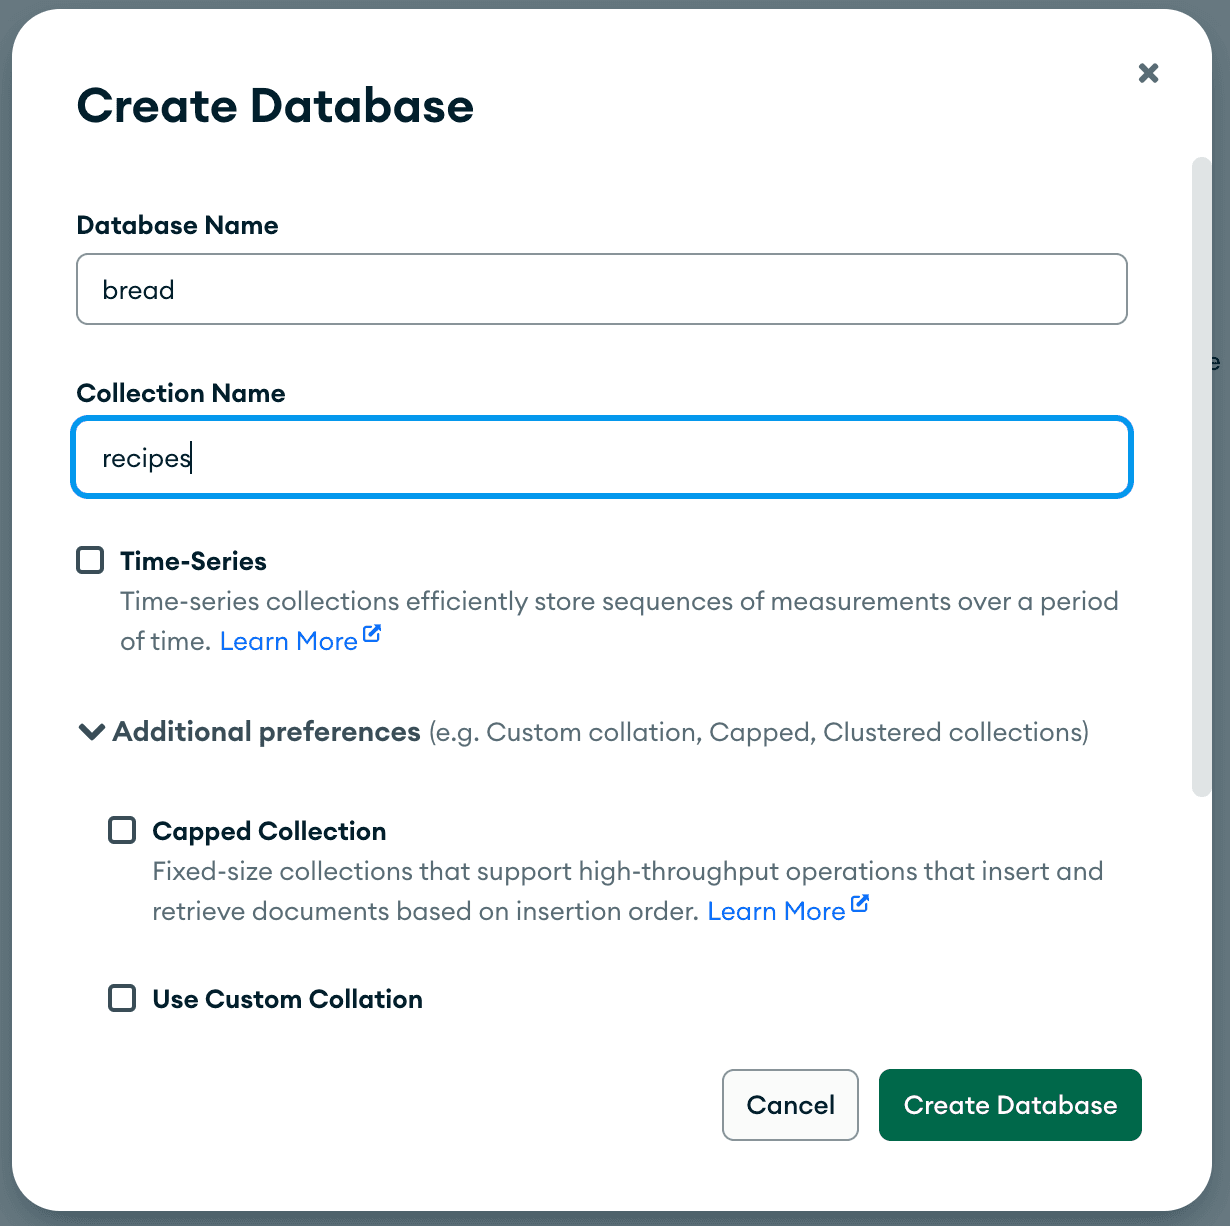Click the close X icon on dialog
The height and width of the screenshot is (1226, 1230).
(1148, 72)
